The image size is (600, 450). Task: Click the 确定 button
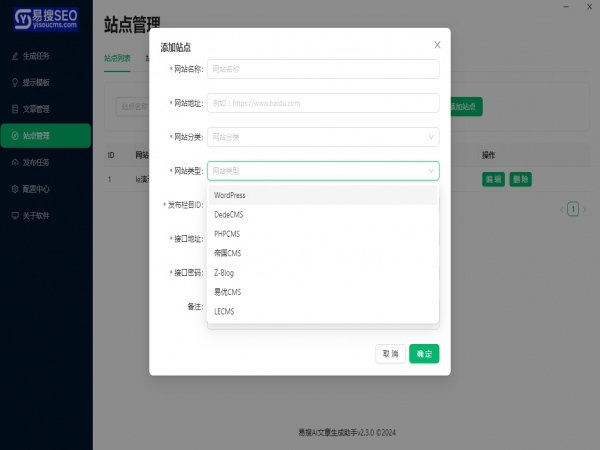pyautogui.click(x=424, y=354)
